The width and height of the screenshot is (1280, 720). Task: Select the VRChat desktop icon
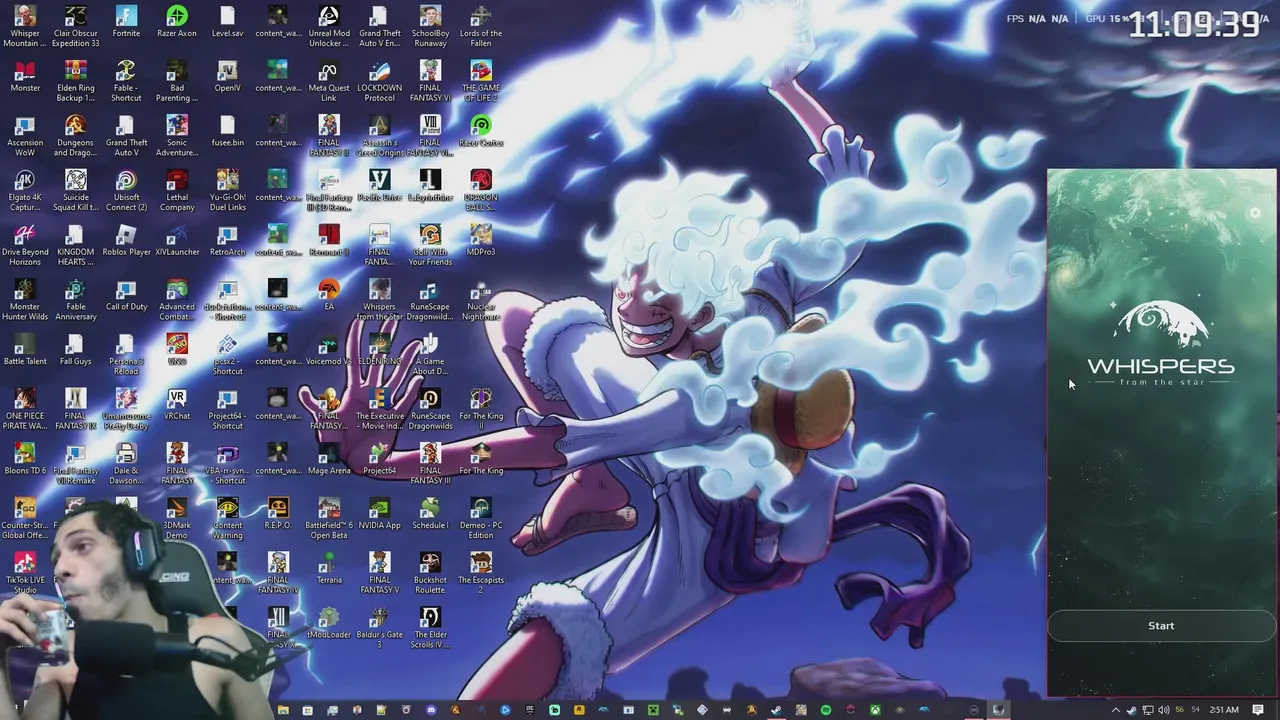177,405
